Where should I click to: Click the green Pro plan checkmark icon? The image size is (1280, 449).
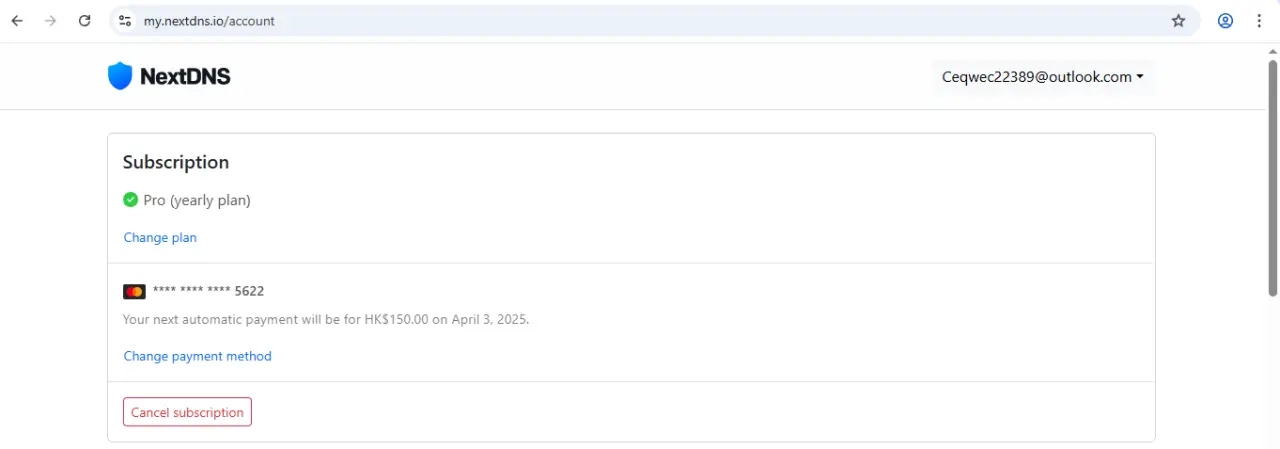[130, 200]
